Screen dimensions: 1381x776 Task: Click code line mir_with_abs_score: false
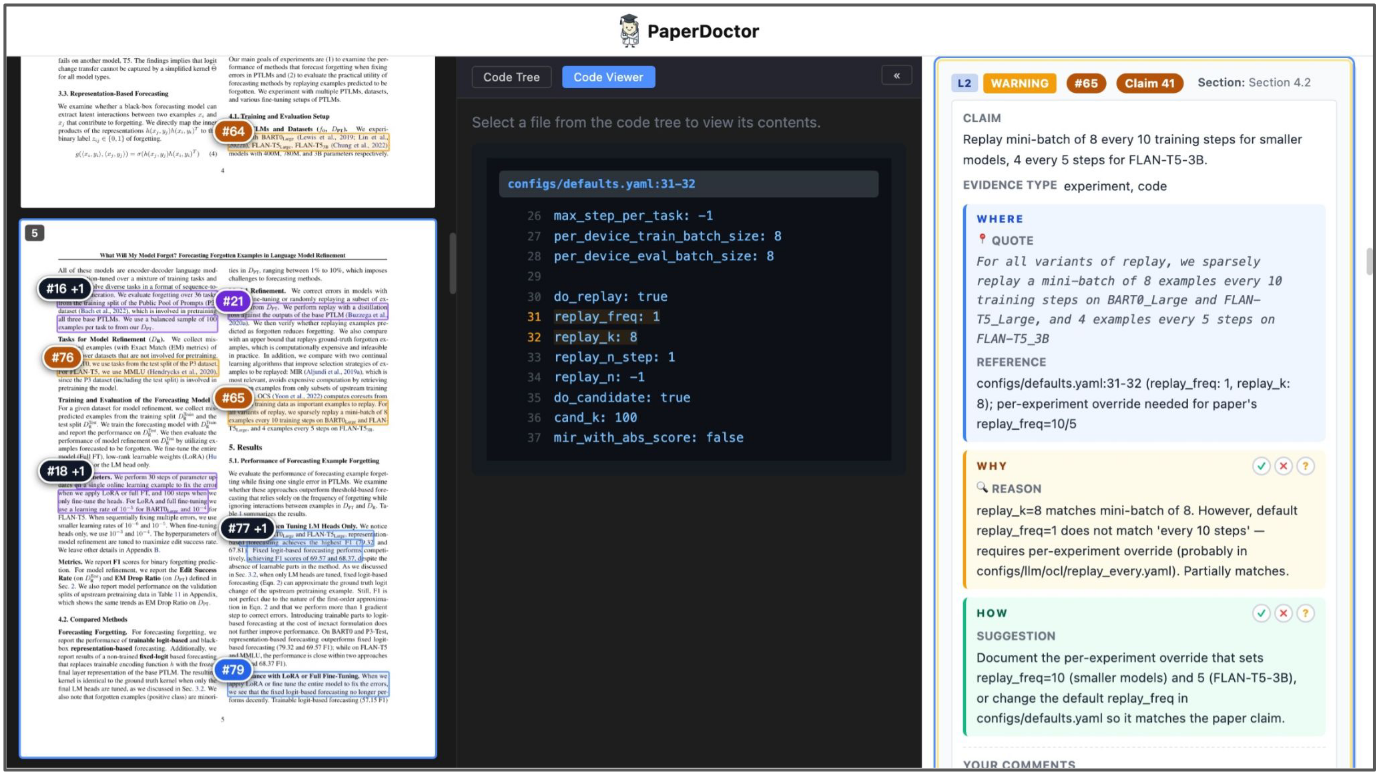[x=648, y=437]
